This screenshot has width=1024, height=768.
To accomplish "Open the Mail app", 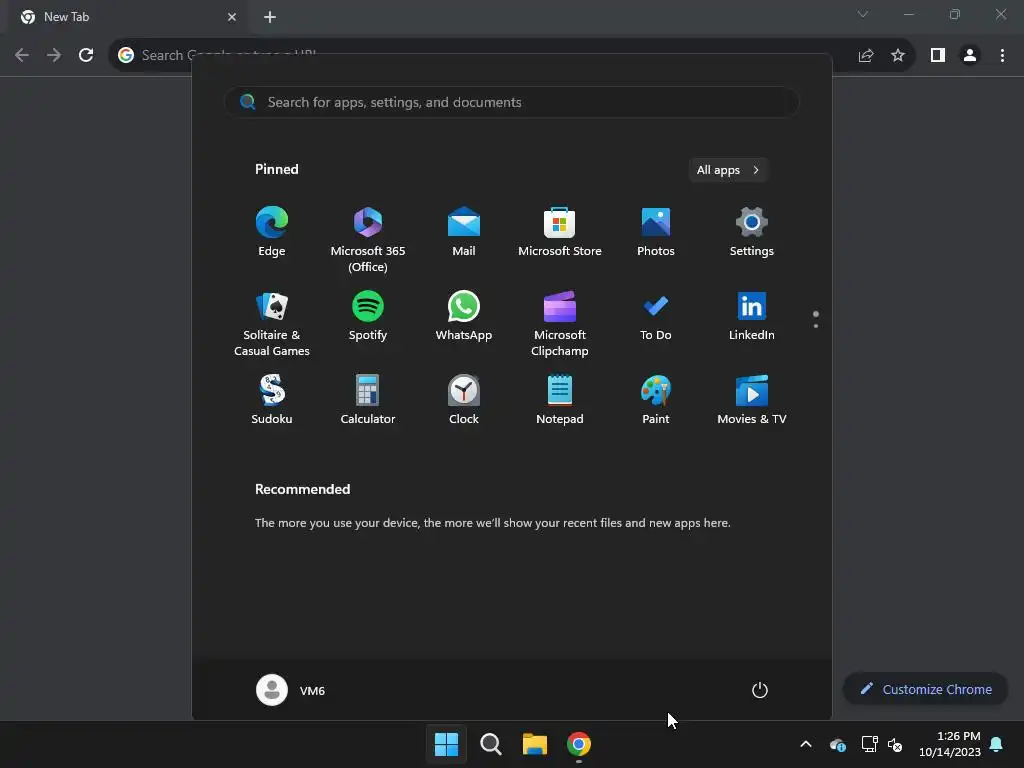I will pyautogui.click(x=464, y=232).
